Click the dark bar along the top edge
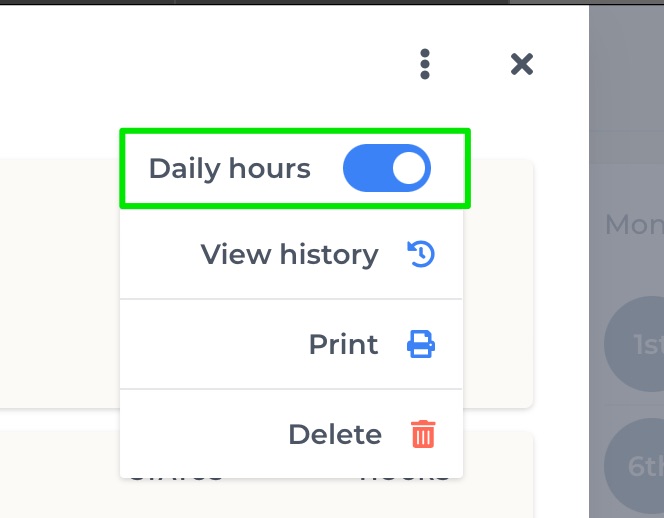664x518 pixels. pos(332,2)
